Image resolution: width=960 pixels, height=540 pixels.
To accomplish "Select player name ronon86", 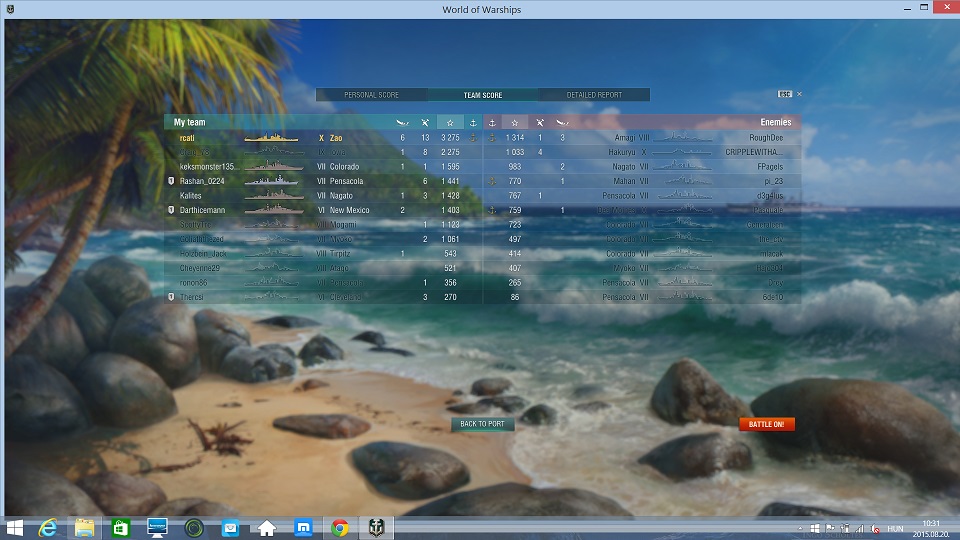I will point(193,282).
